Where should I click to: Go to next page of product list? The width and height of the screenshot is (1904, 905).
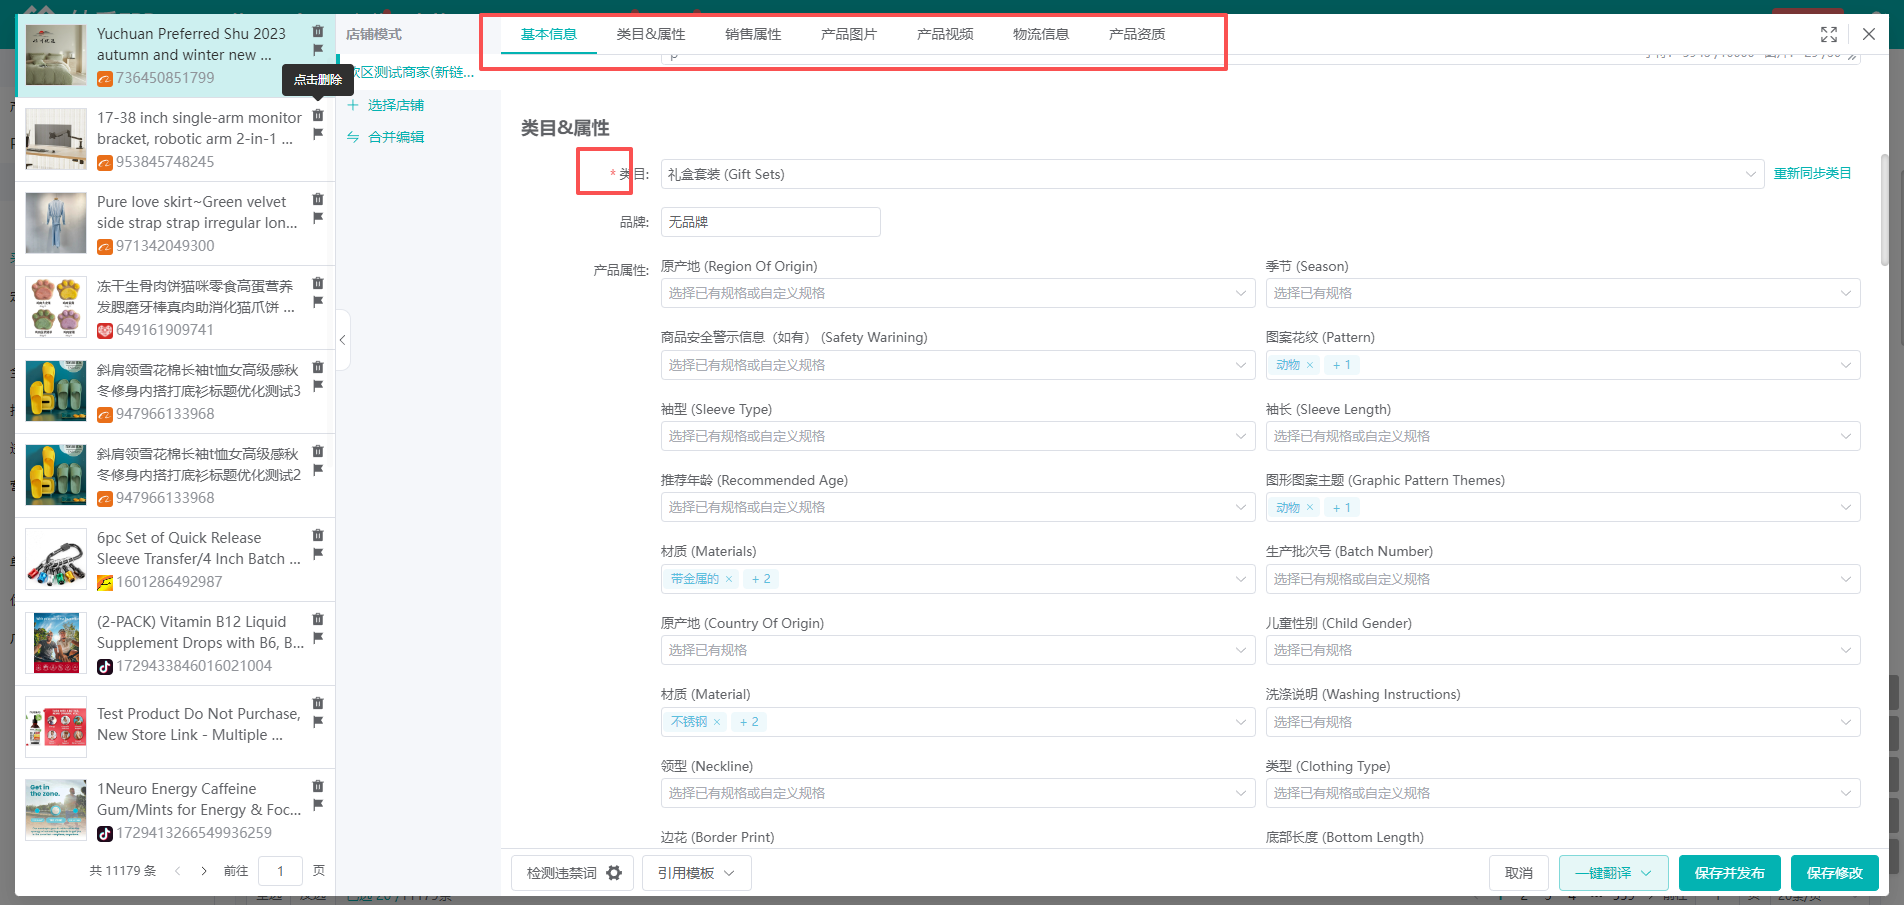204,871
